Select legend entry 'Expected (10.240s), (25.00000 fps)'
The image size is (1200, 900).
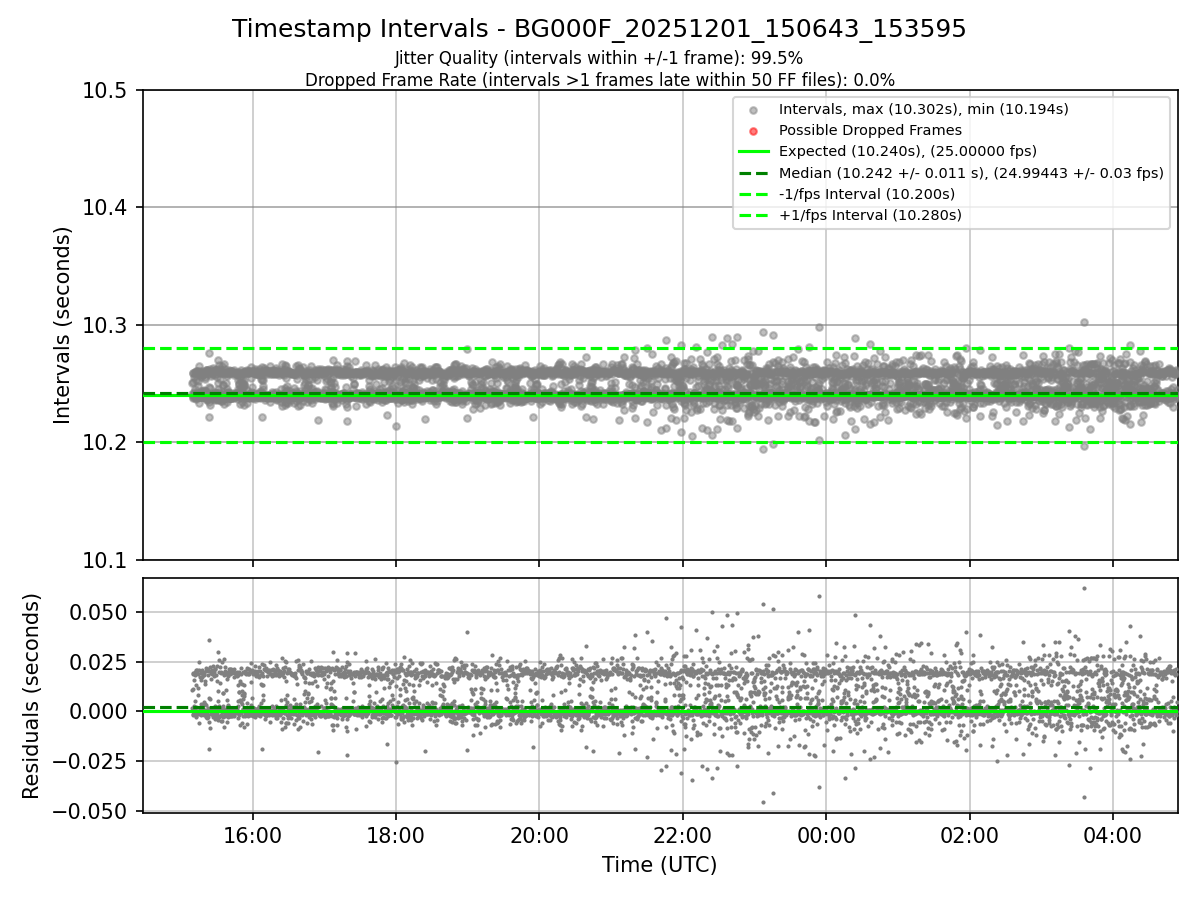tap(908, 151)
